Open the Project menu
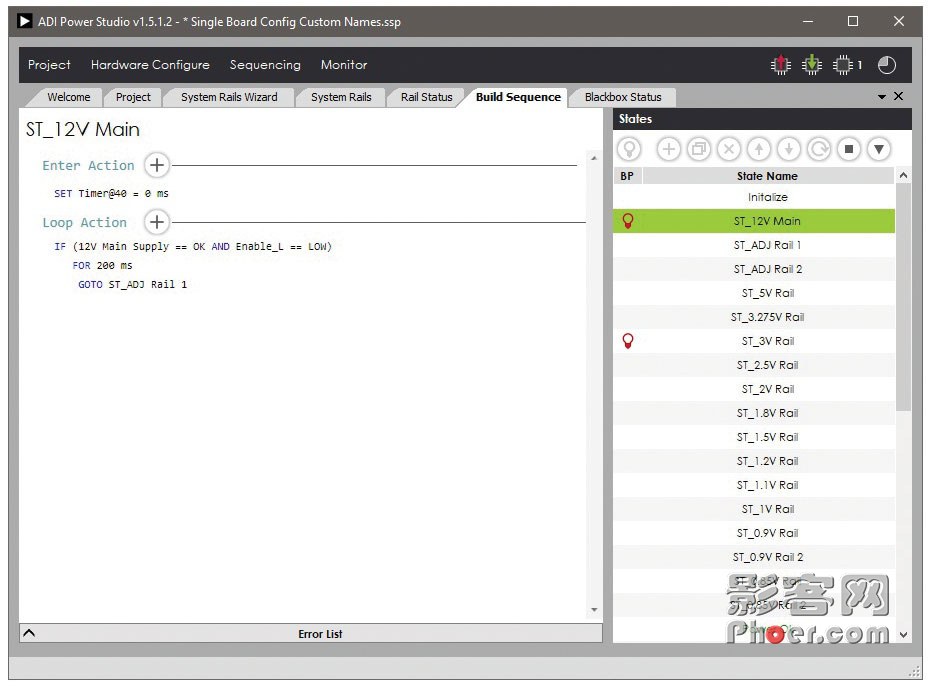934x689 pixels. [x=49, y=64]
